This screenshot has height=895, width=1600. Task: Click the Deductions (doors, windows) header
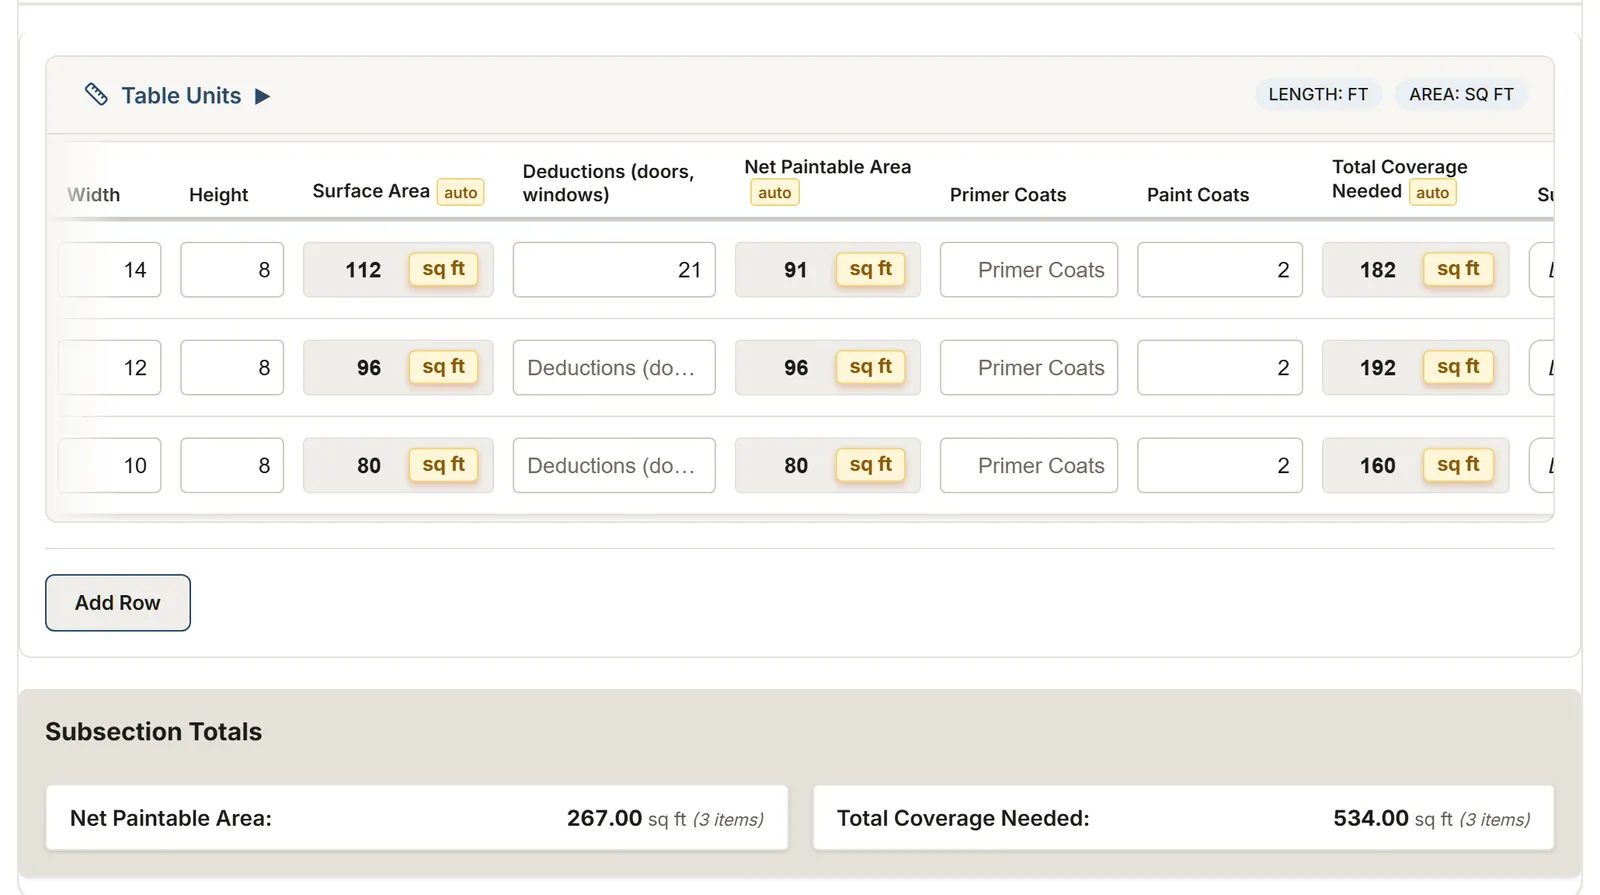pos(608,183)
